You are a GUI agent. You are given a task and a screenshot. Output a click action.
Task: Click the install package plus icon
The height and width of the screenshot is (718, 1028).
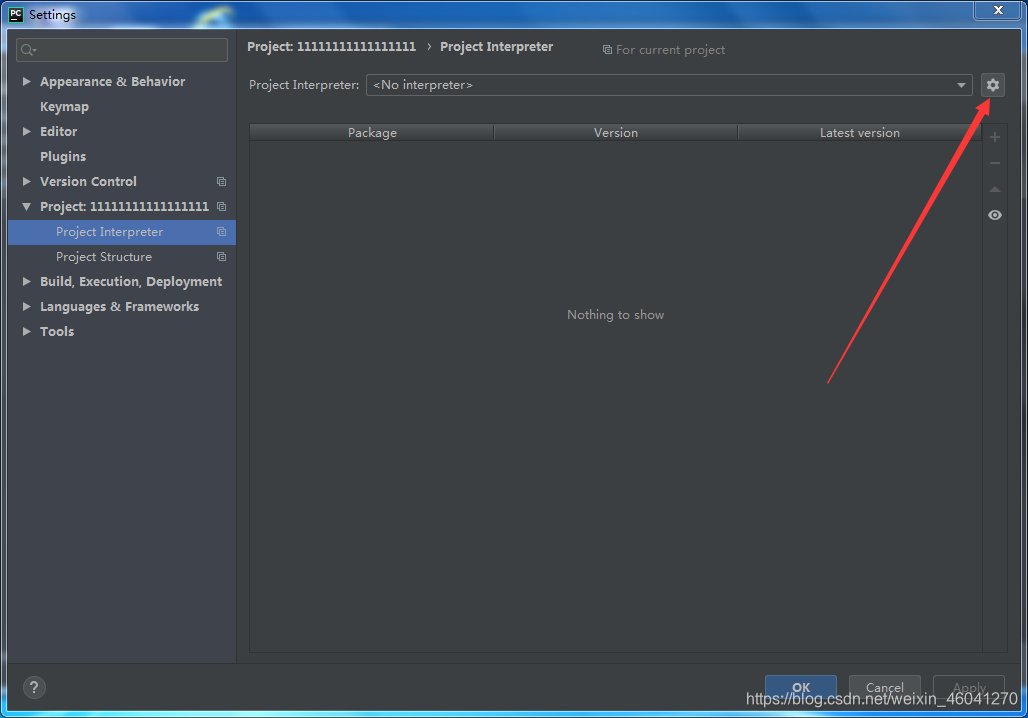(995, 137)
